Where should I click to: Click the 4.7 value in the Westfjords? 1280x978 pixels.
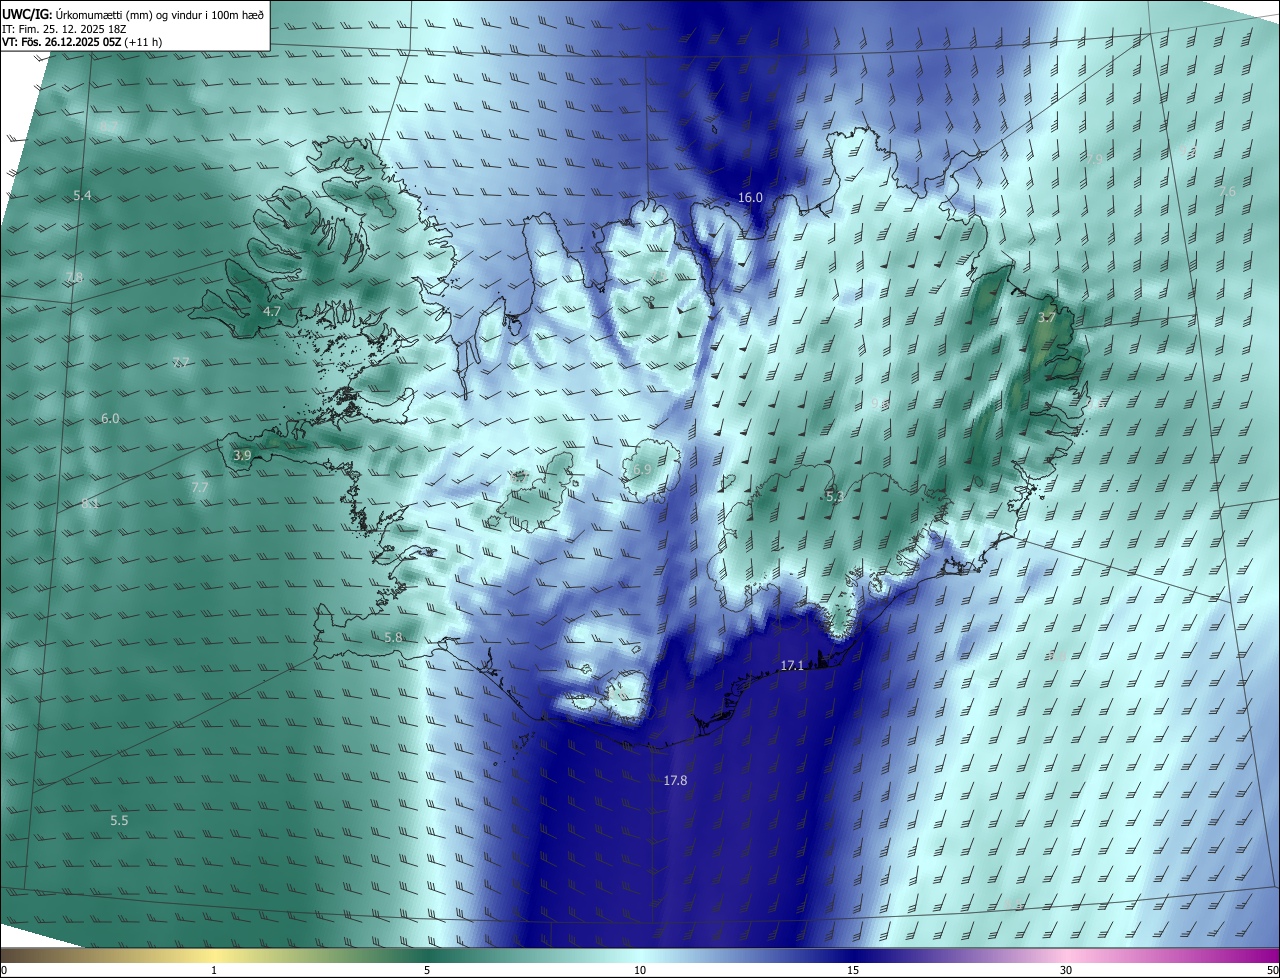tap(271, 312)
